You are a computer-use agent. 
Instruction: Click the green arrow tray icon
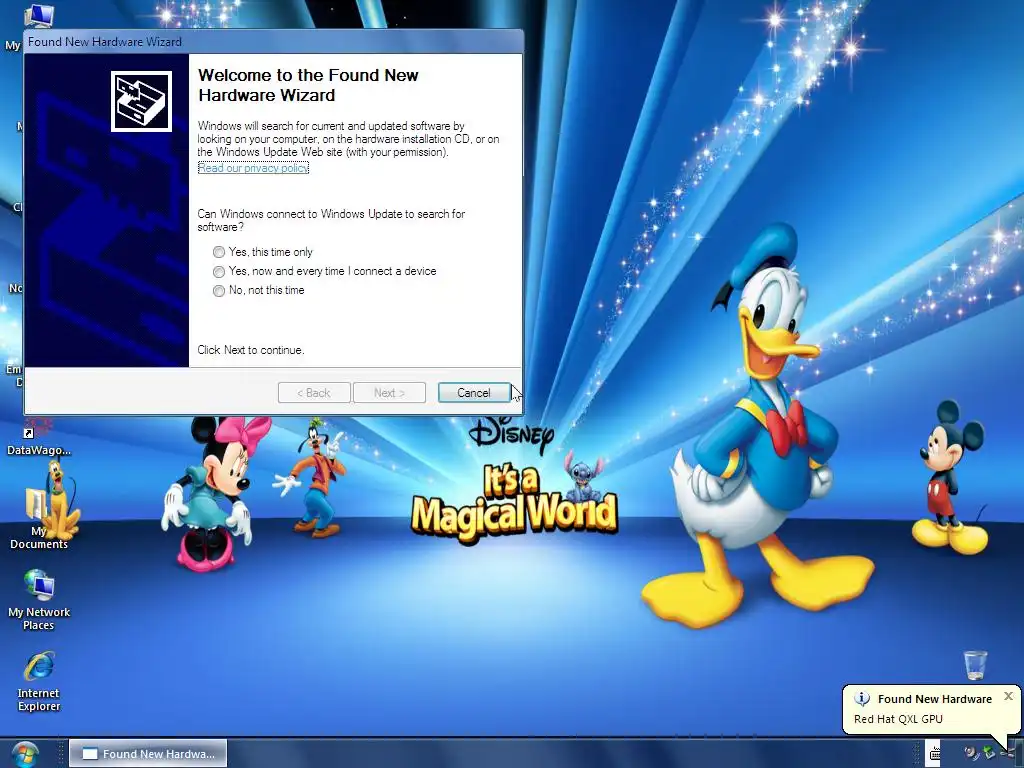(989, 753)
